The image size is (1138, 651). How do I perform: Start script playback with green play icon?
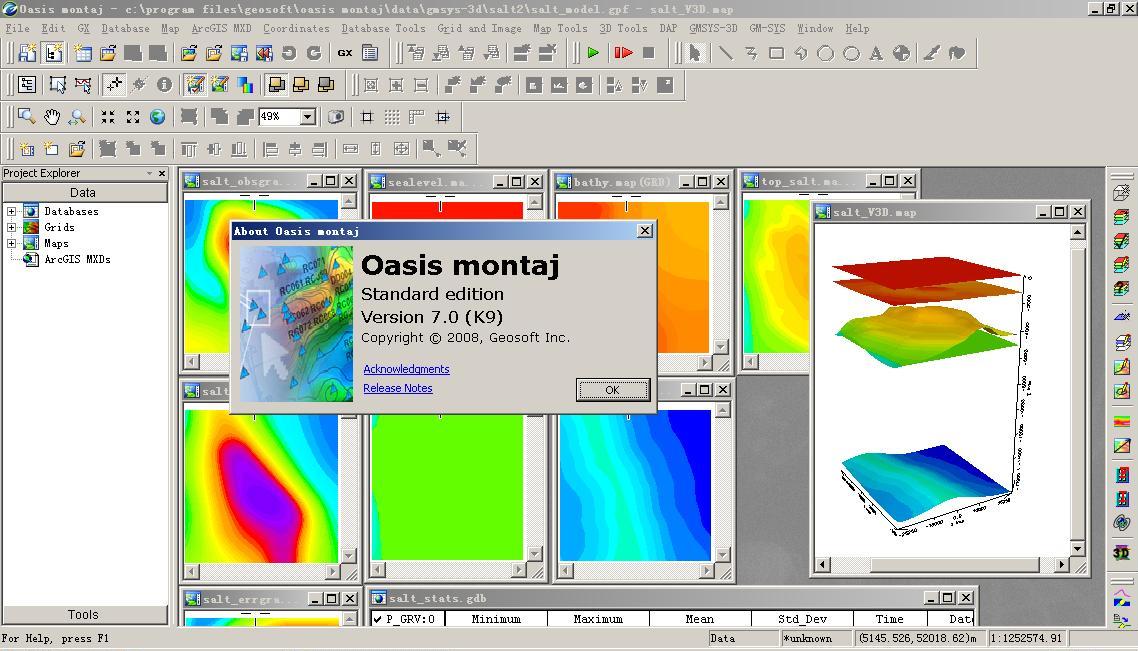[593, 53]
